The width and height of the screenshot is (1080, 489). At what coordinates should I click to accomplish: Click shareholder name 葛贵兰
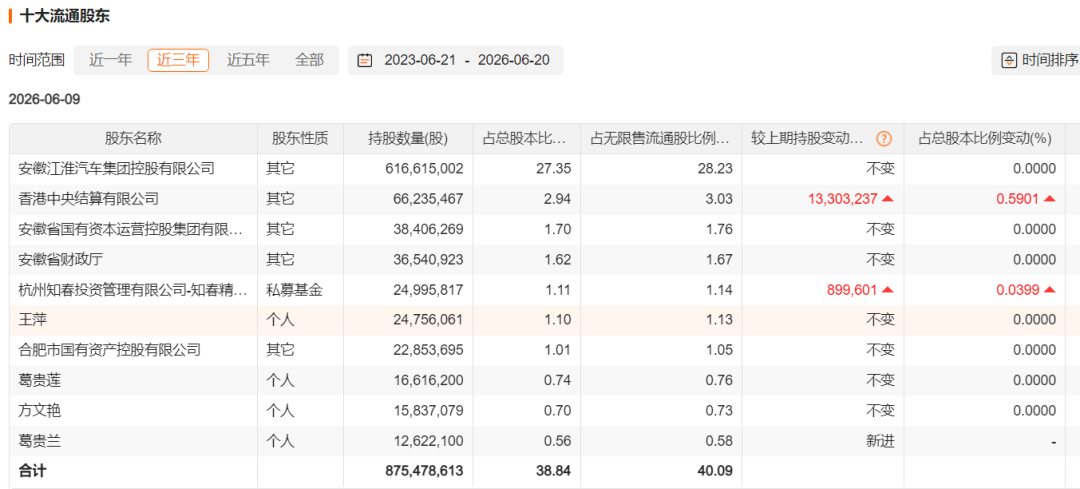coord(40,441)
